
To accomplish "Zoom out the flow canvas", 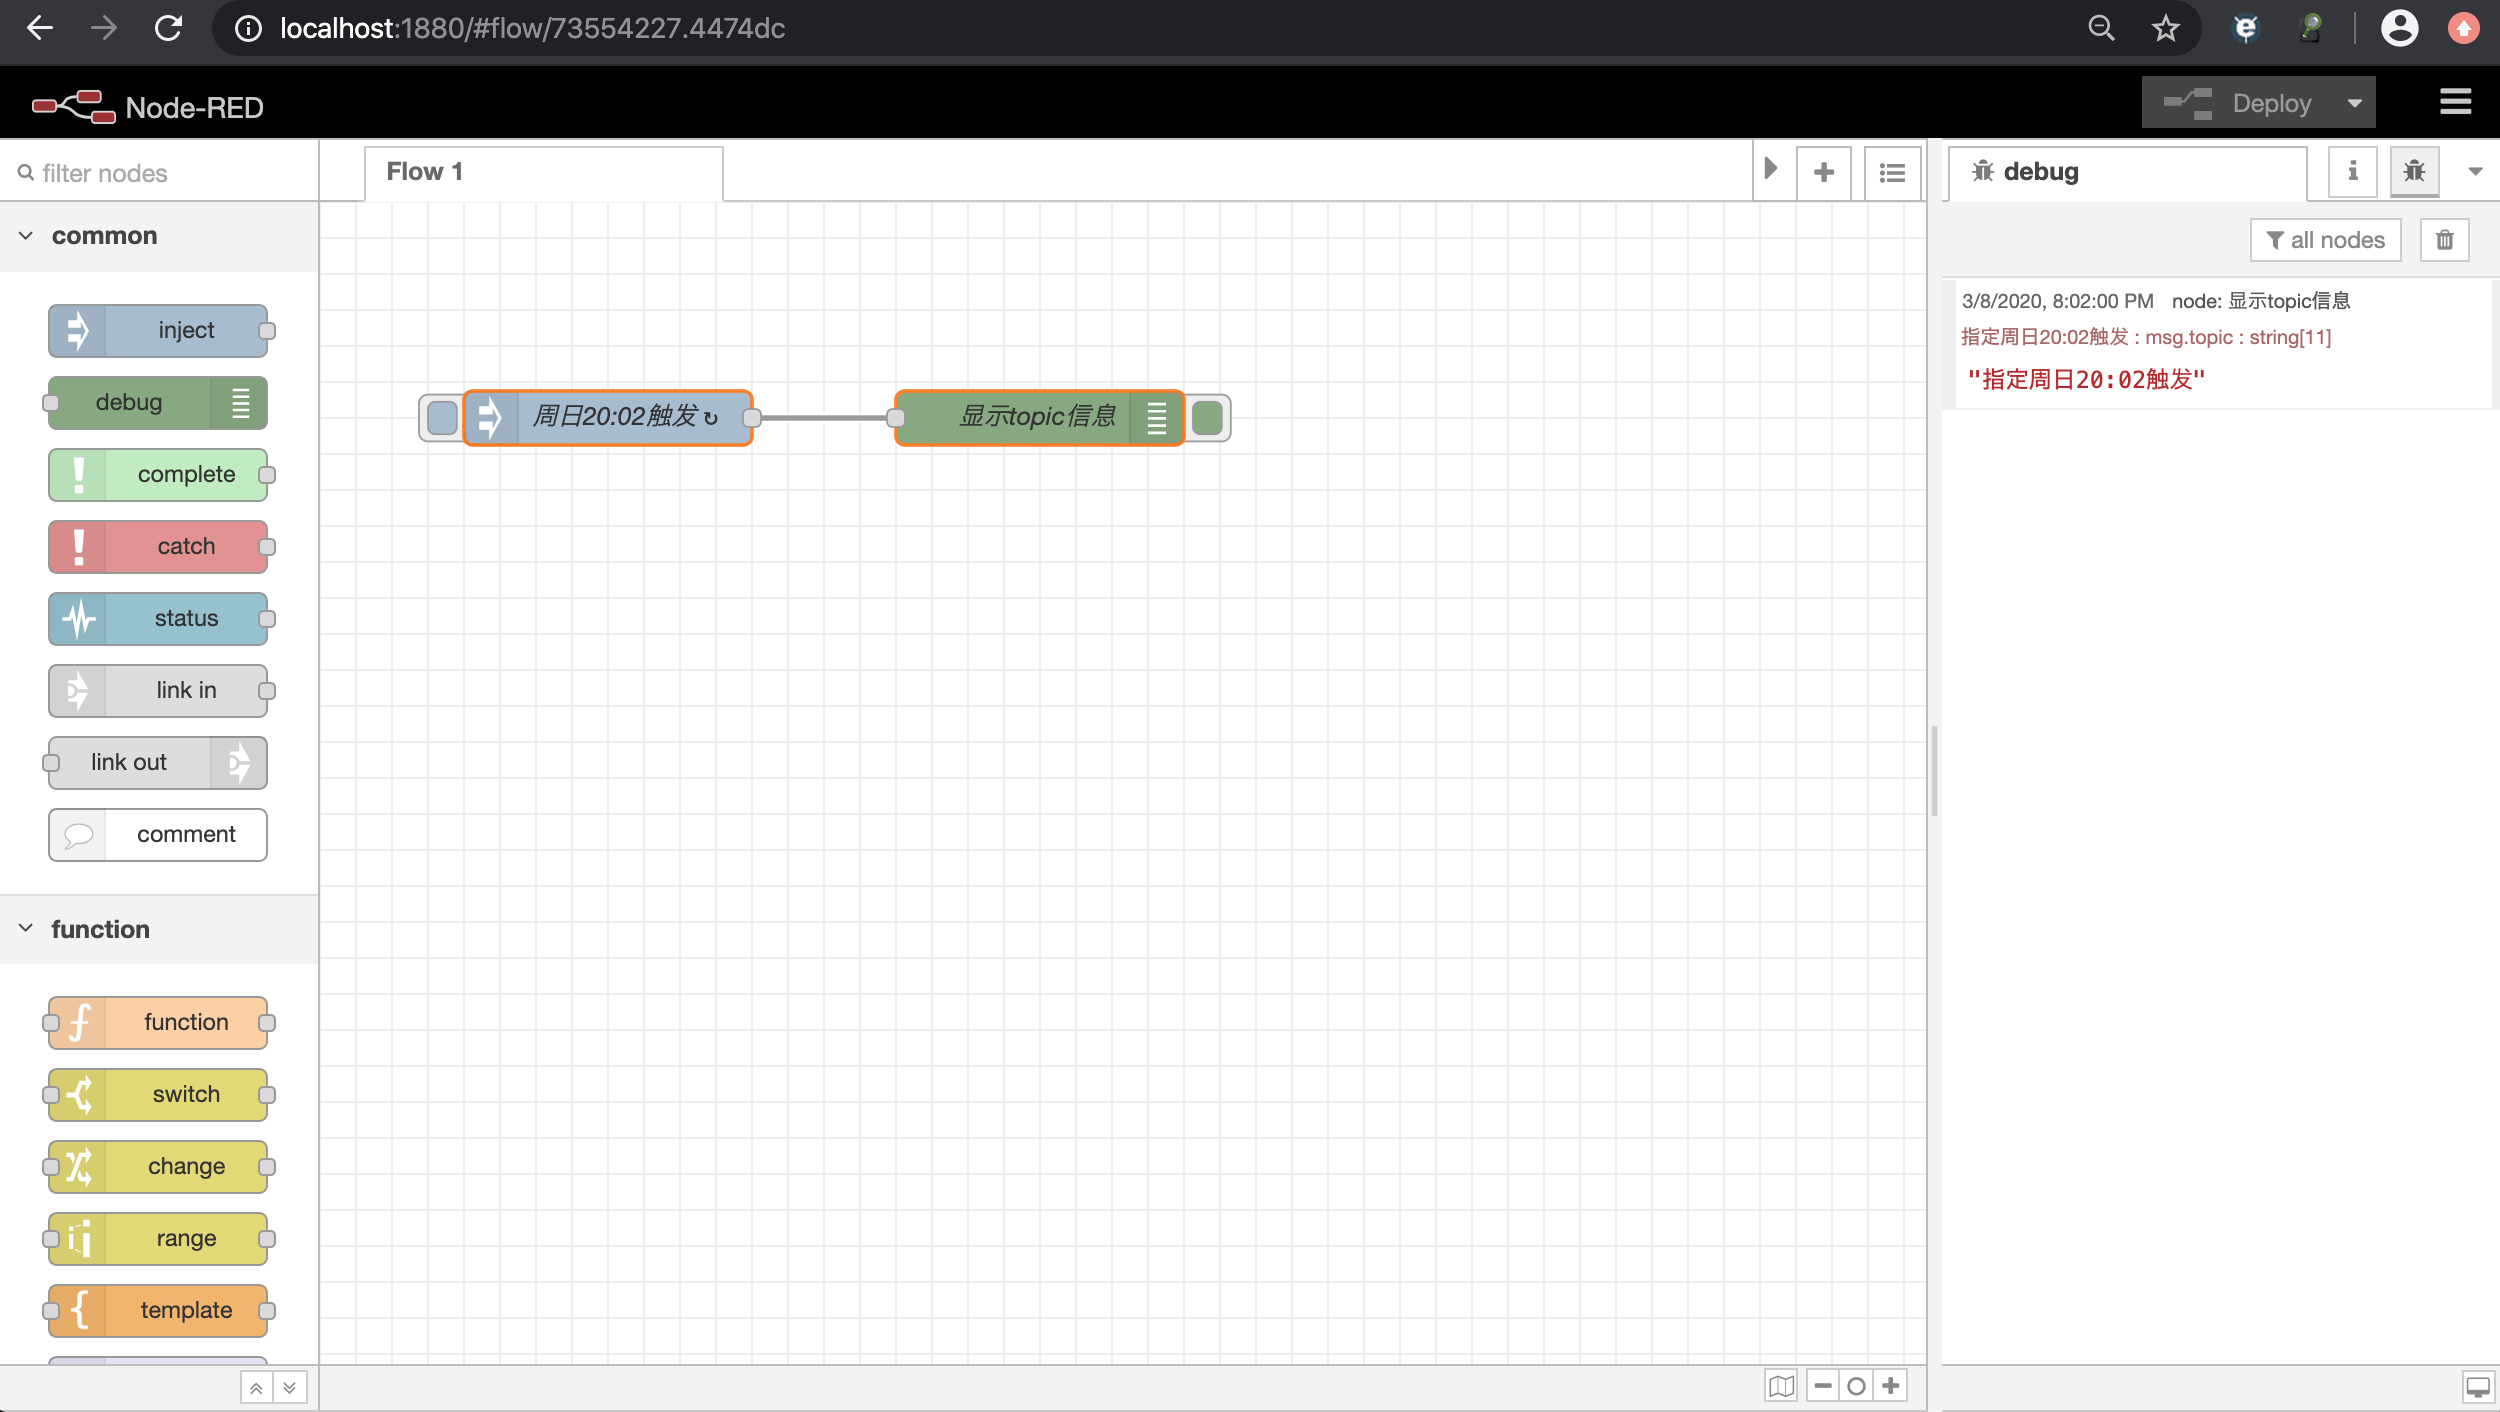I will click(x=1823, y=1386).
